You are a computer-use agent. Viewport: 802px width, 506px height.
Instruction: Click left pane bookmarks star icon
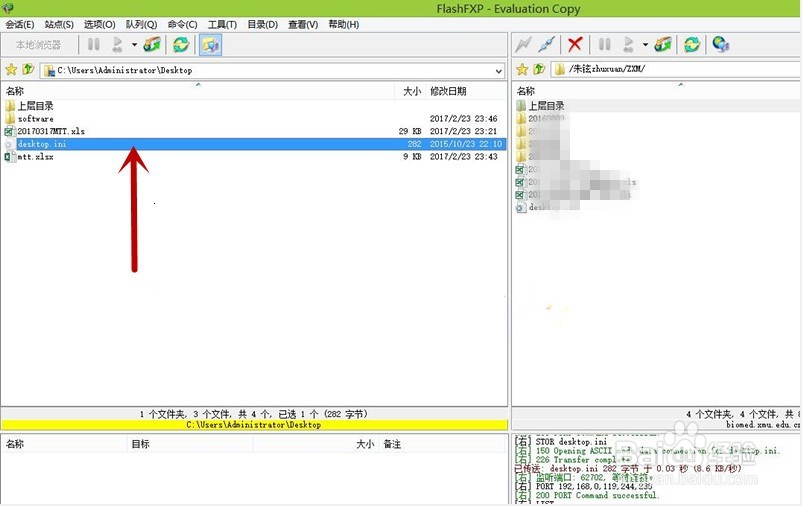[11, 69]
